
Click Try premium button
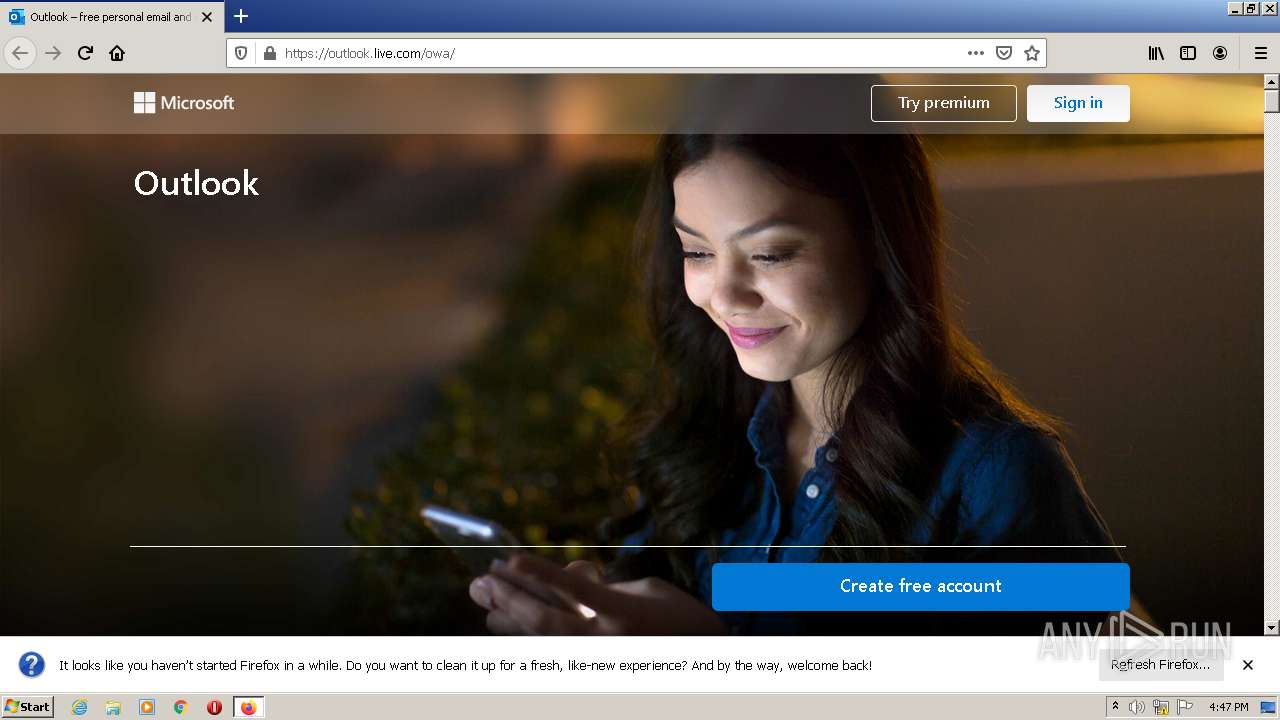(944, 103)
